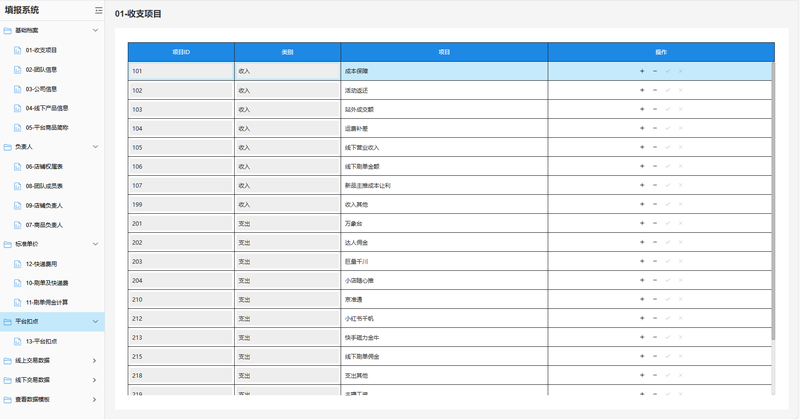Click the table's vertical scrollbar
This screenshot has height=419, width=800.
(x=773, y=201)
